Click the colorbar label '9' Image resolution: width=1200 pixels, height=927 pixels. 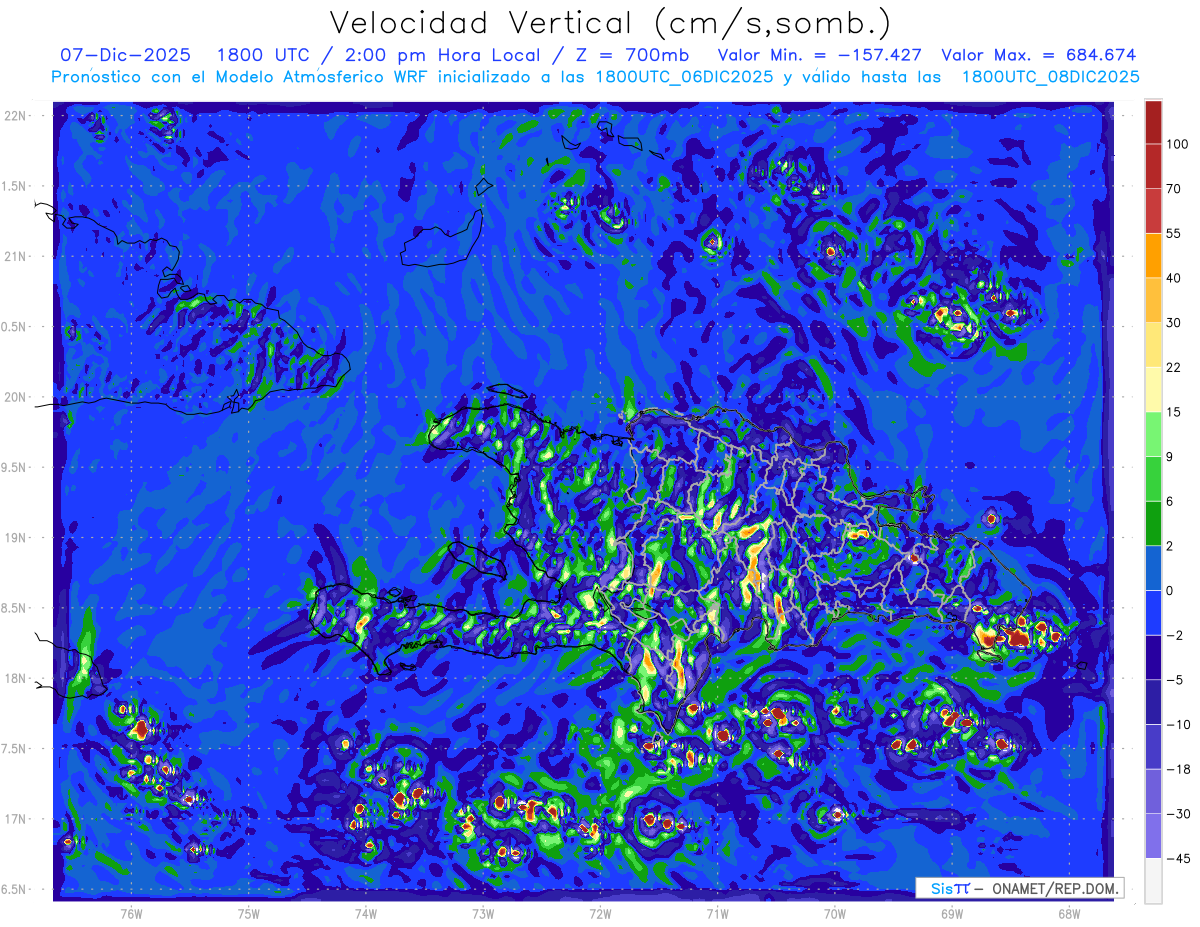(x=1170, y=457)
